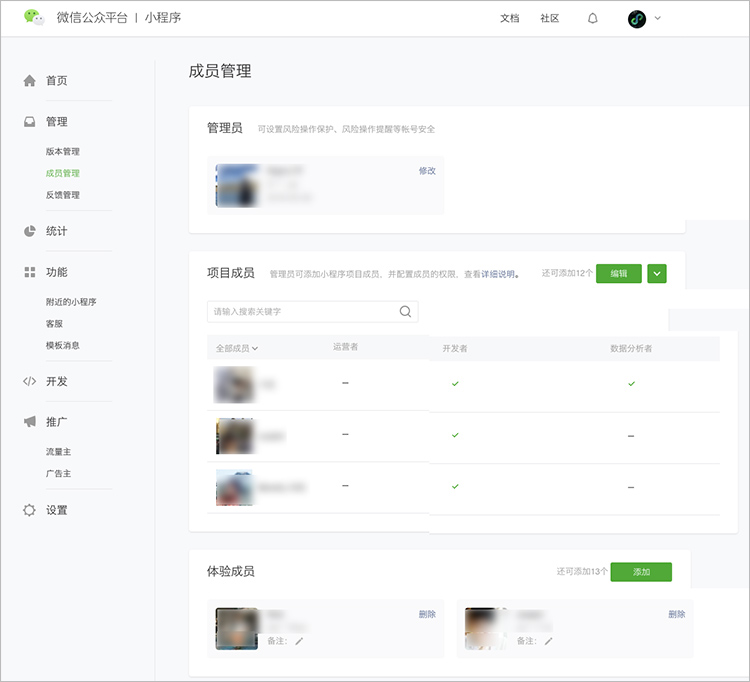Click the 设置 gear icon
Image resolution: width=750 pixels, height=682 pixels.
coord(30,510)
